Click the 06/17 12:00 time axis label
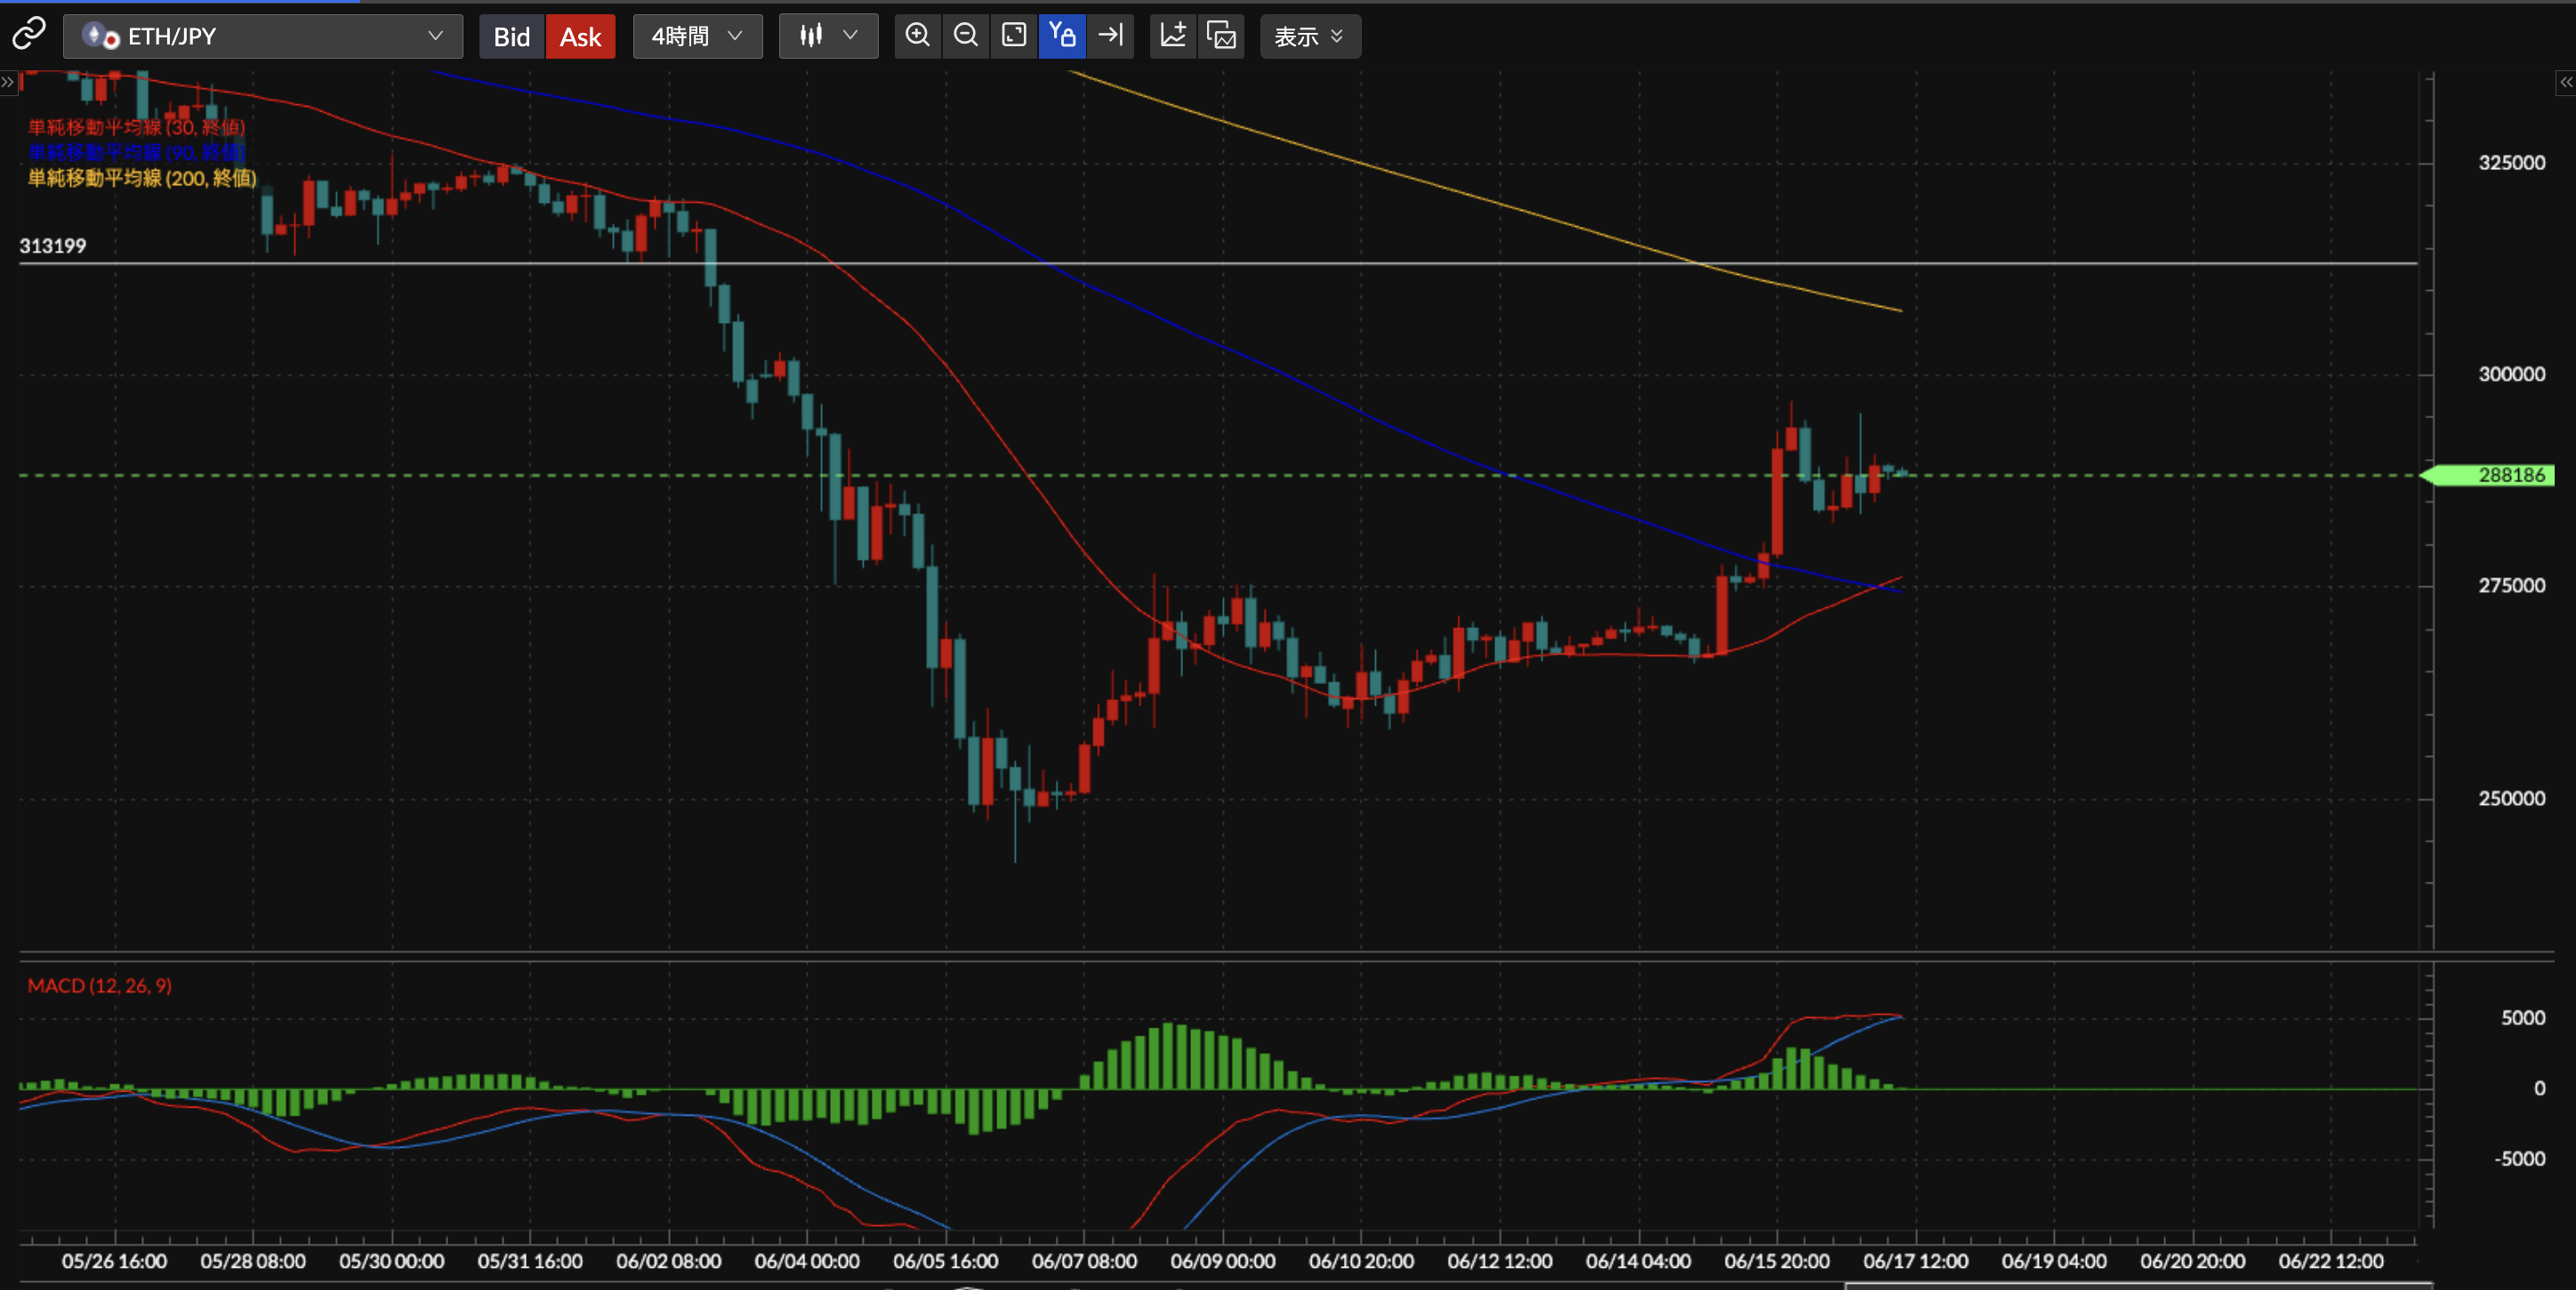The height and width of the screenshot is (1290, 2576). 1916,1262
